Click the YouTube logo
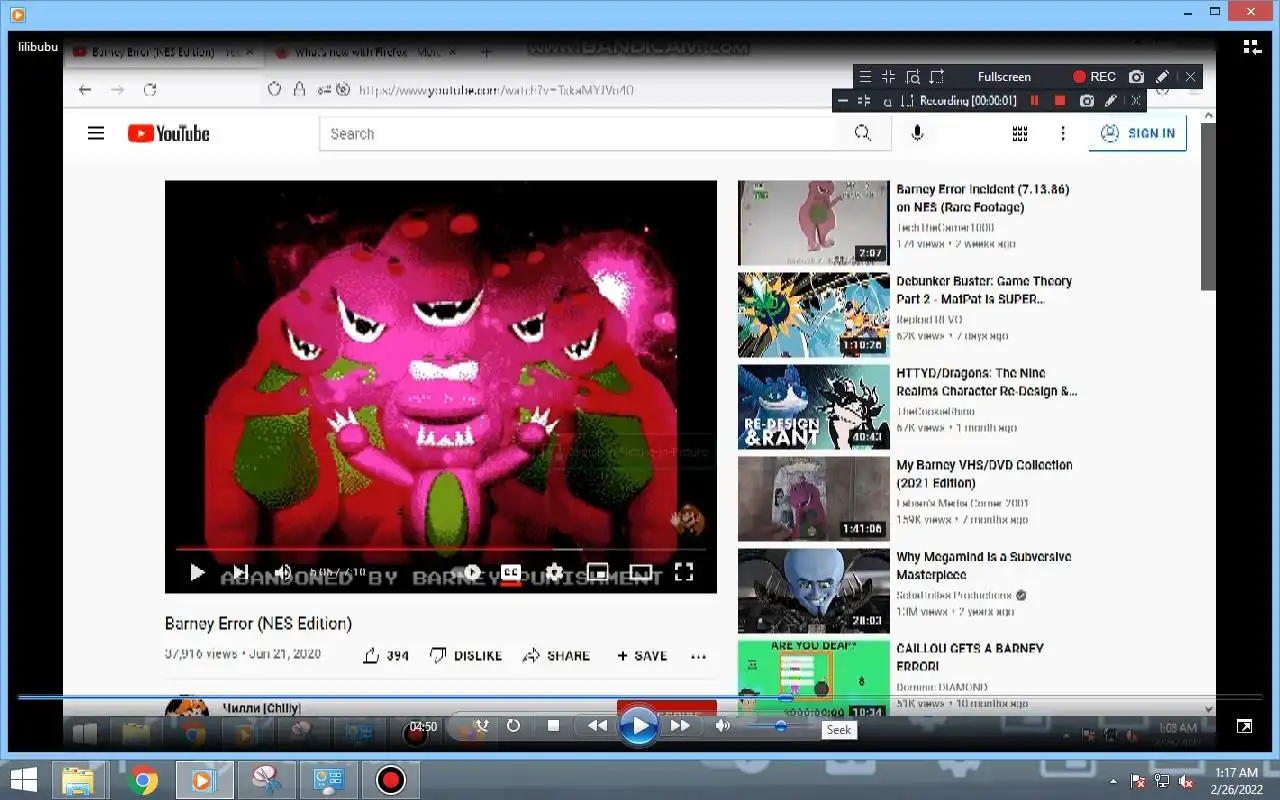The height and width of the screenshot is (800, 1280). click(169, 133)
